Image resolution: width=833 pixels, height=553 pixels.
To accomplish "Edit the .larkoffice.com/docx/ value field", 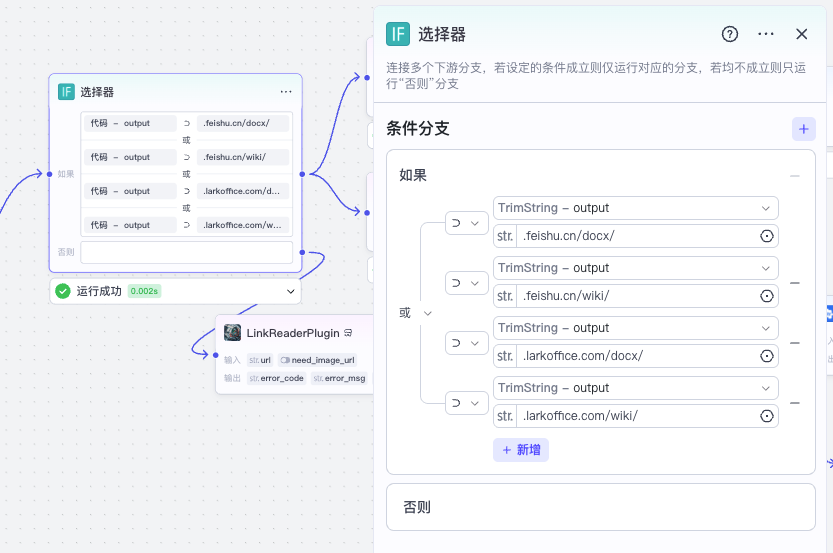I will click(636, 356).
